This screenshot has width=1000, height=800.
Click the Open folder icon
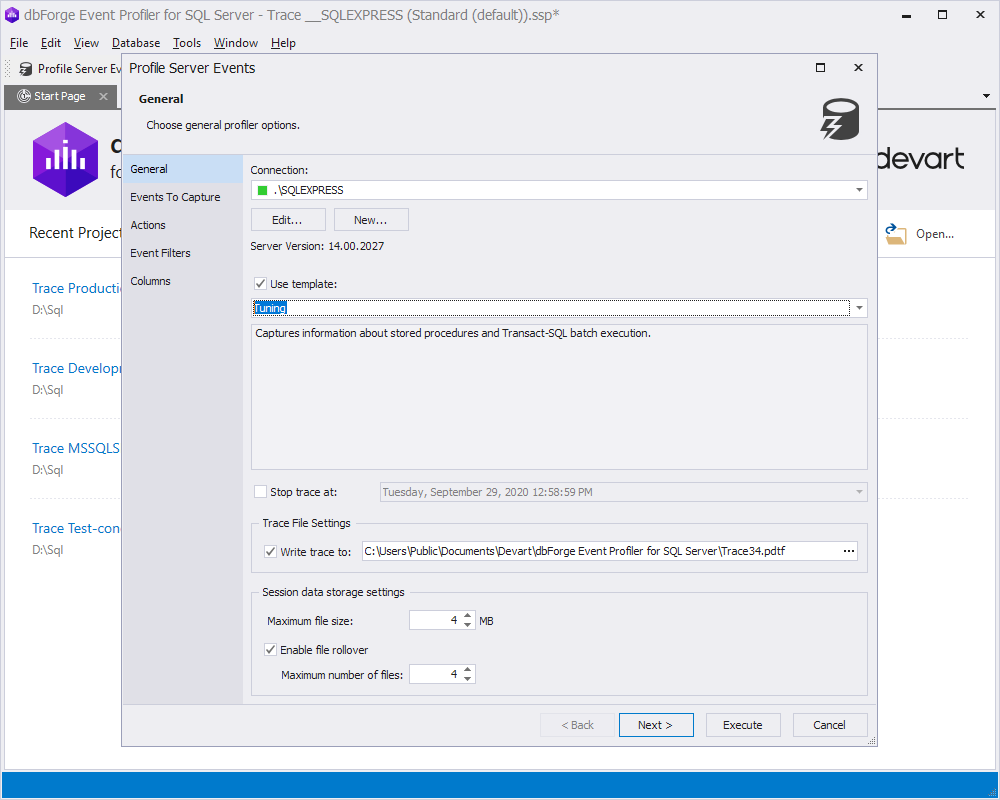[895, 234]
